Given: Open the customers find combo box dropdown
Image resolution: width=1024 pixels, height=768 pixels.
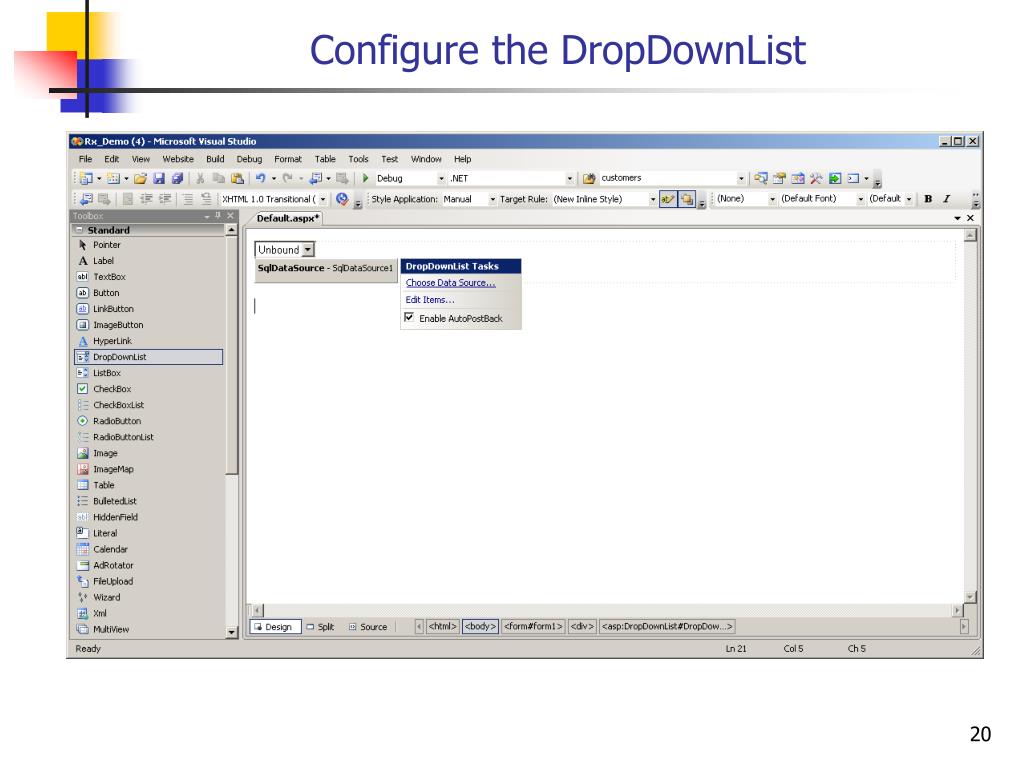Looking at the screenshot, I should click(741, 178).
